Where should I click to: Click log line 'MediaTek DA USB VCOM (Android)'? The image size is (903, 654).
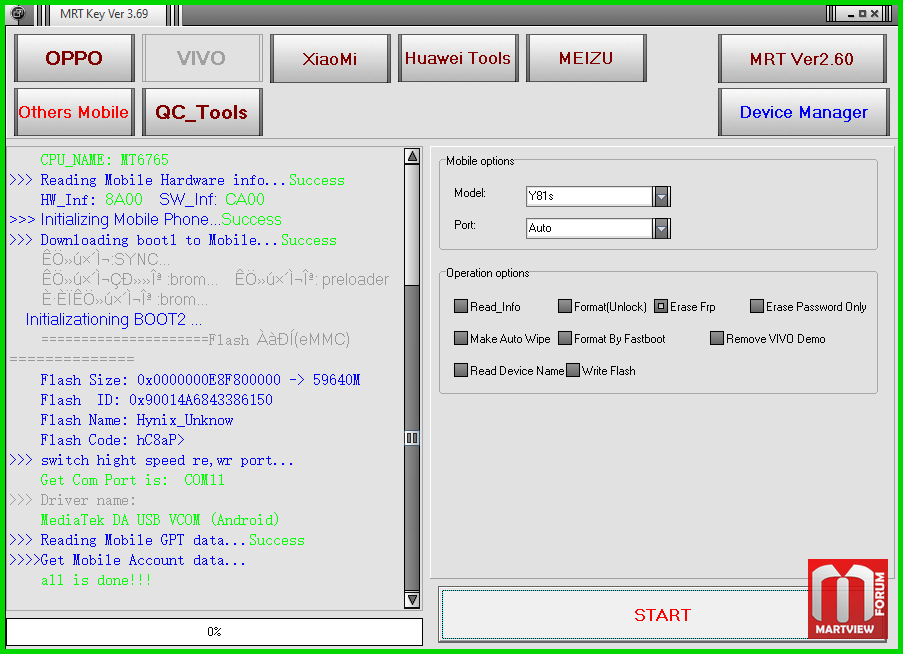coord(160,520)
